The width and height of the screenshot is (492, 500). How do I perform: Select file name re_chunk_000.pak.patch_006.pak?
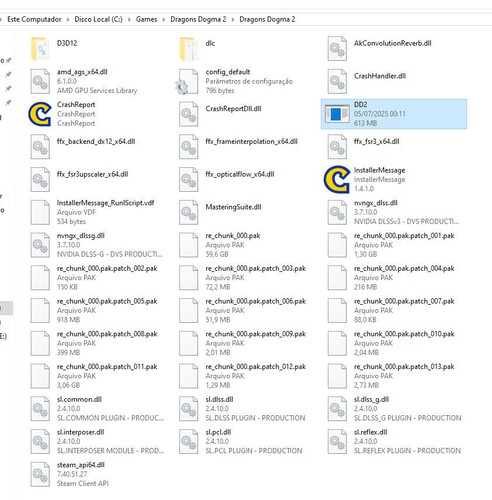click(256, 301)
